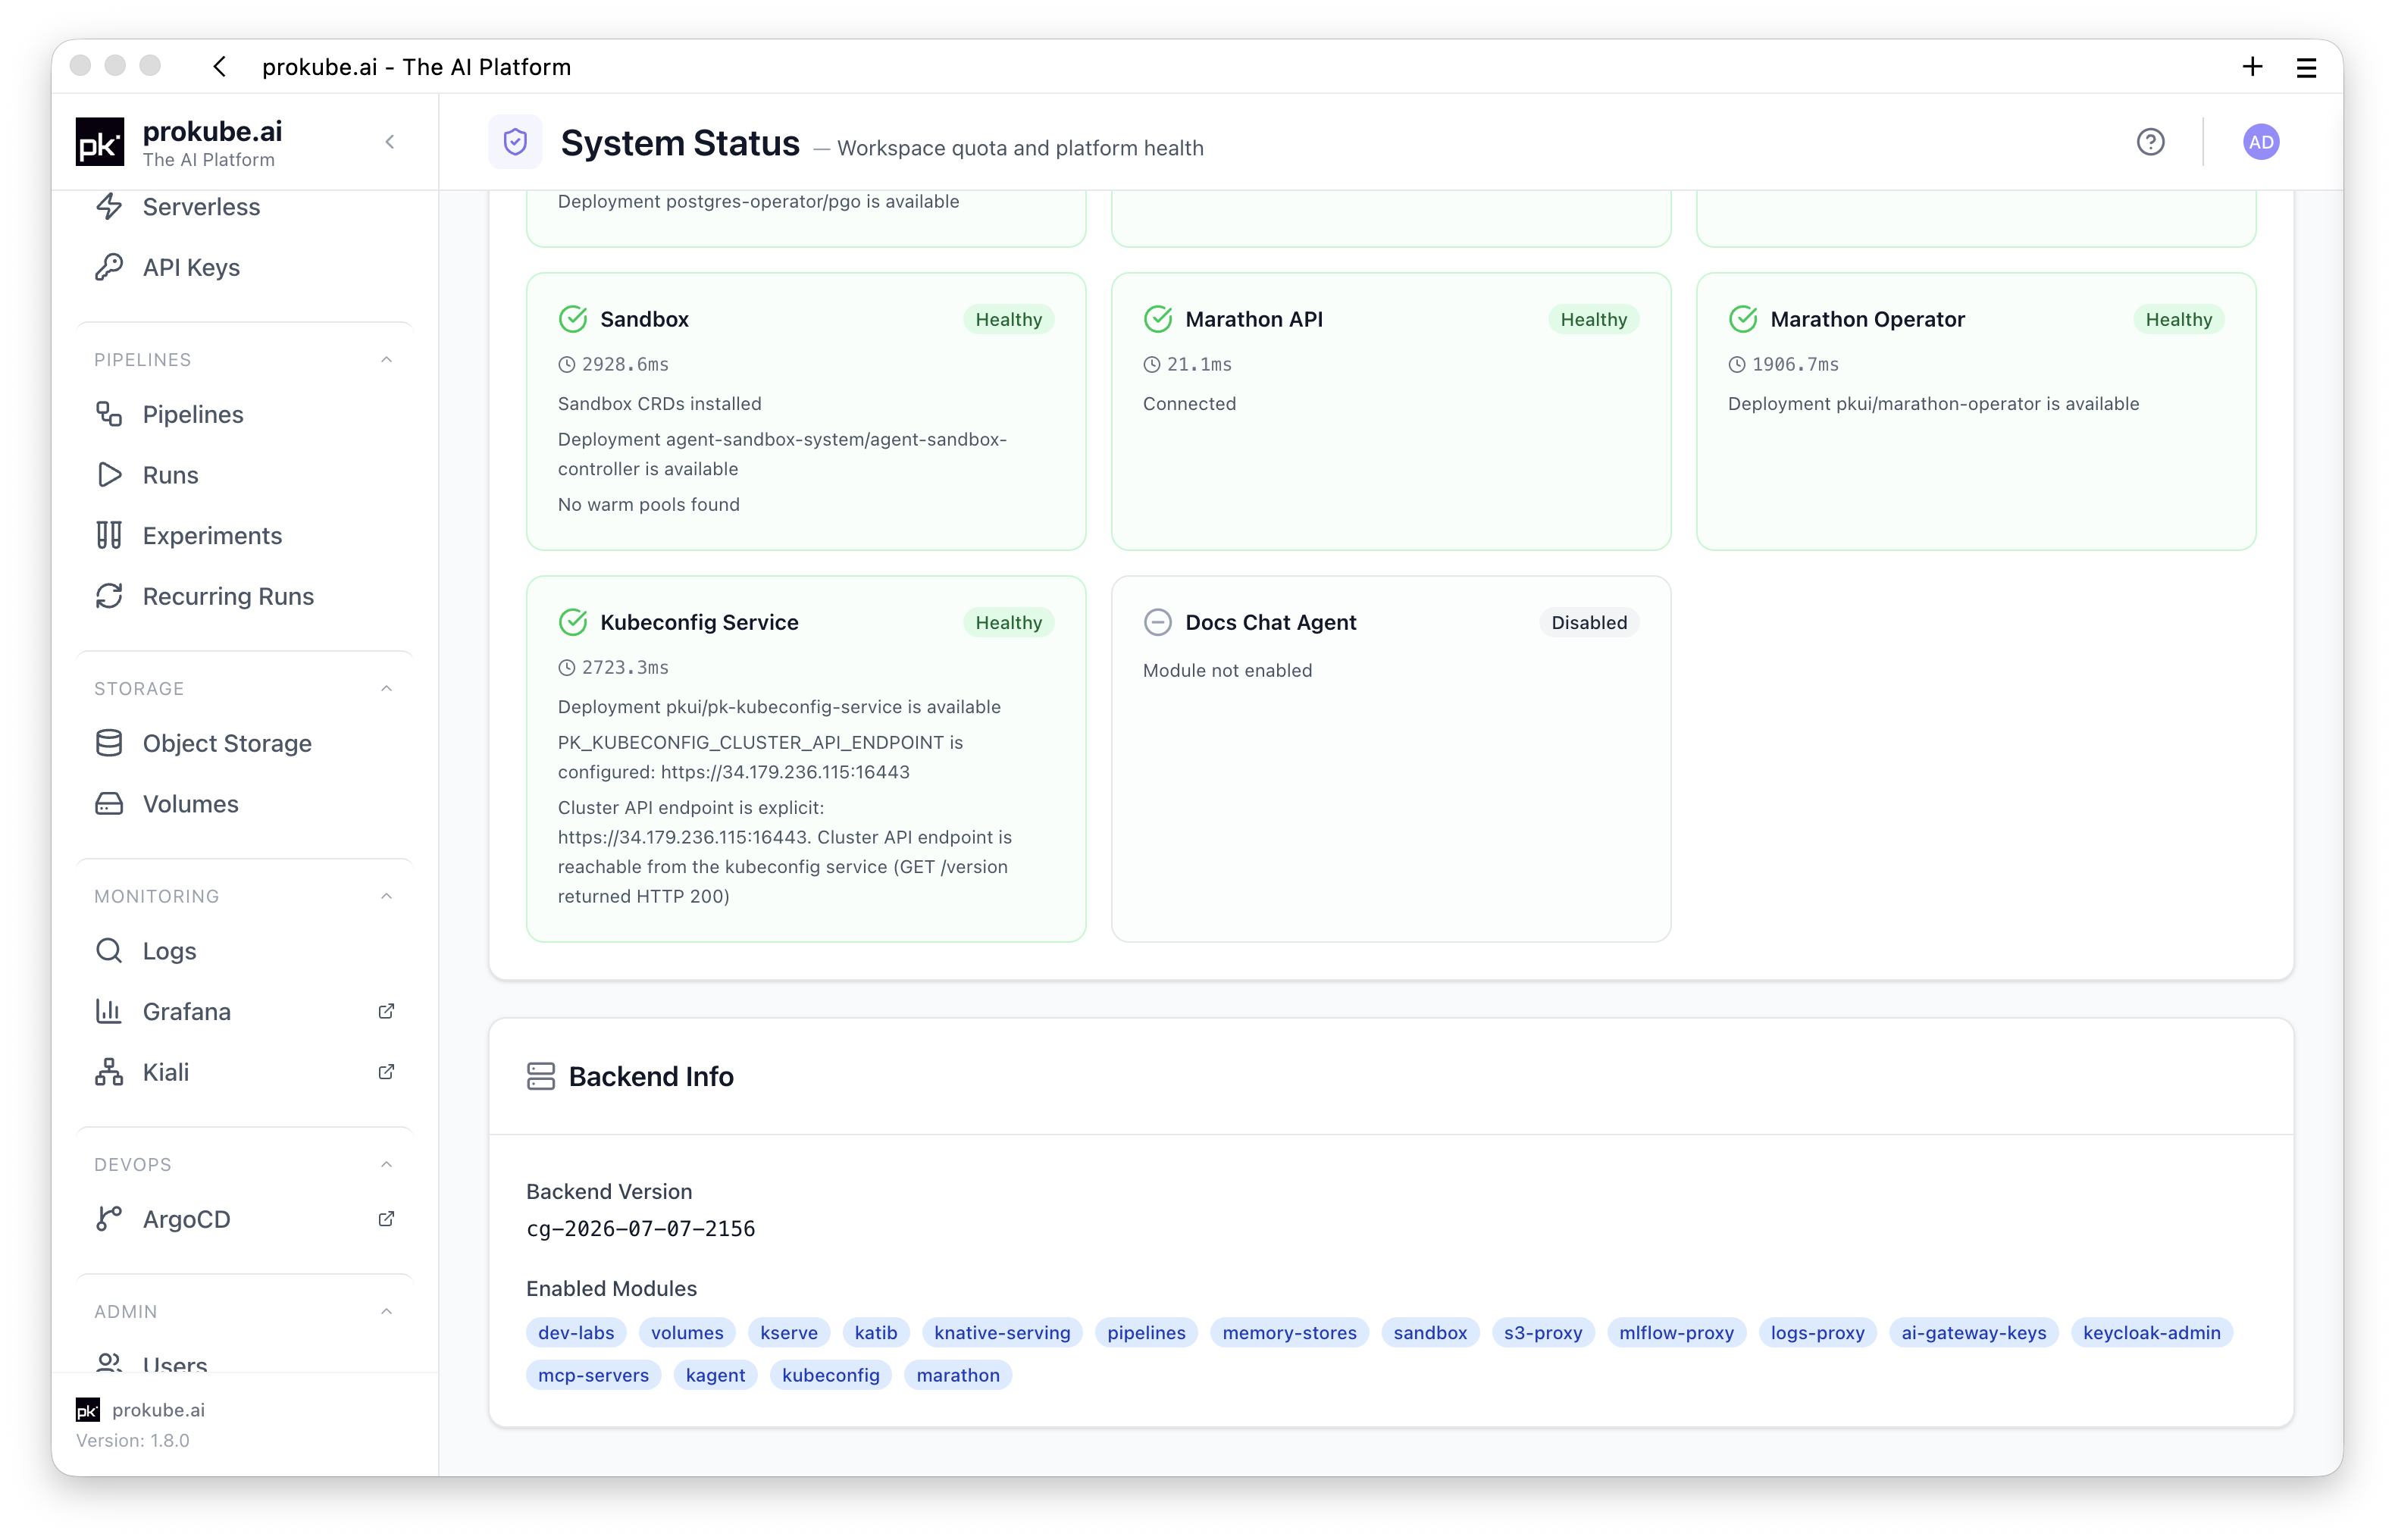Click Grafana external link icon
Viewport: 2395px width, 1540px height.
coord(386,1011)
